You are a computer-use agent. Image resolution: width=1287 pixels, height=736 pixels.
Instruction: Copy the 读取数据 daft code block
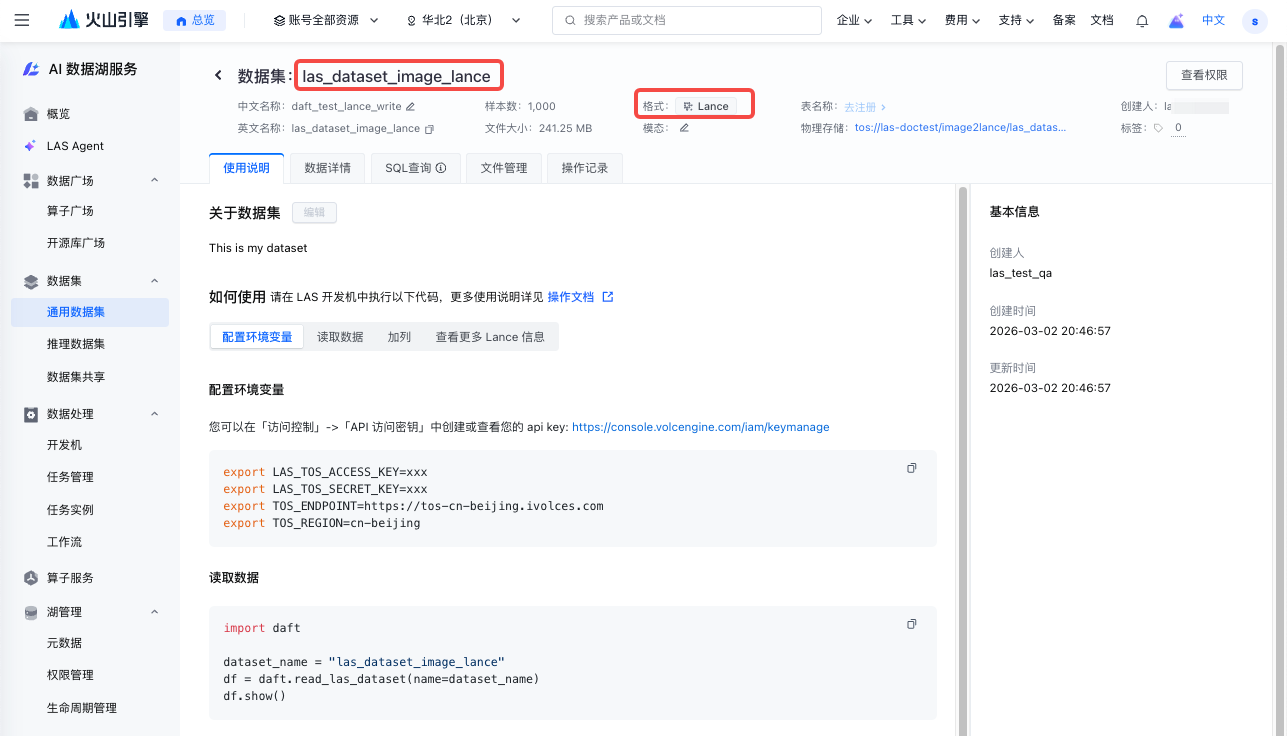[x=911, y=624]
